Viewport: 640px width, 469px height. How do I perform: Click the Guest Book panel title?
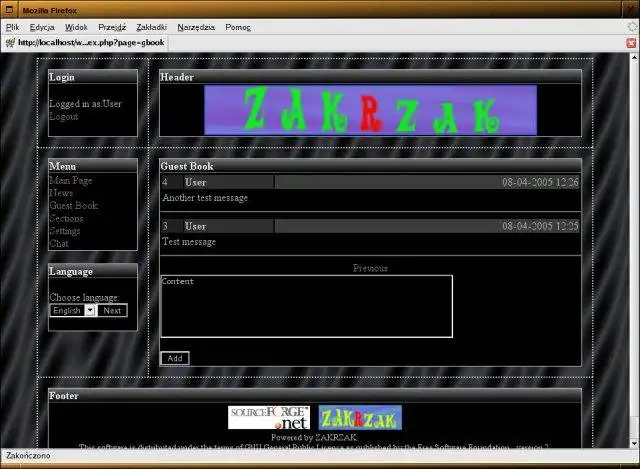tap(187, 166)
